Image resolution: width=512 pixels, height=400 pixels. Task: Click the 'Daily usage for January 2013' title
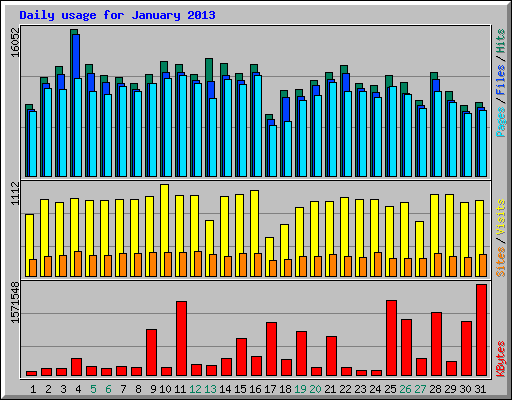tap(117, 15)
